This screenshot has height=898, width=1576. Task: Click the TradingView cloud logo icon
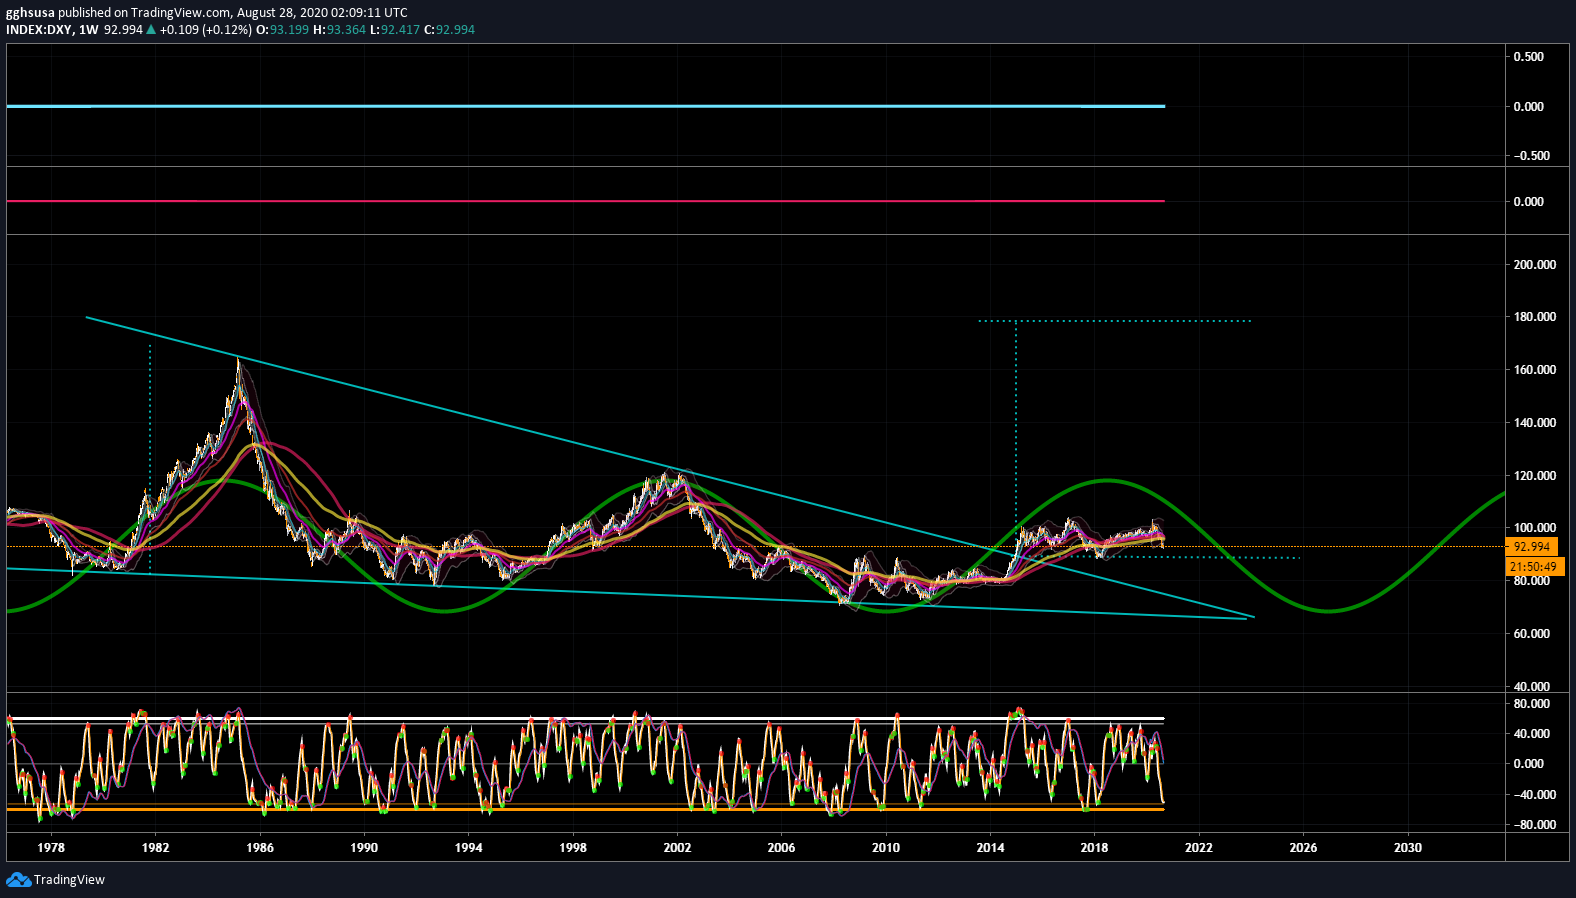tap(18, 880)
